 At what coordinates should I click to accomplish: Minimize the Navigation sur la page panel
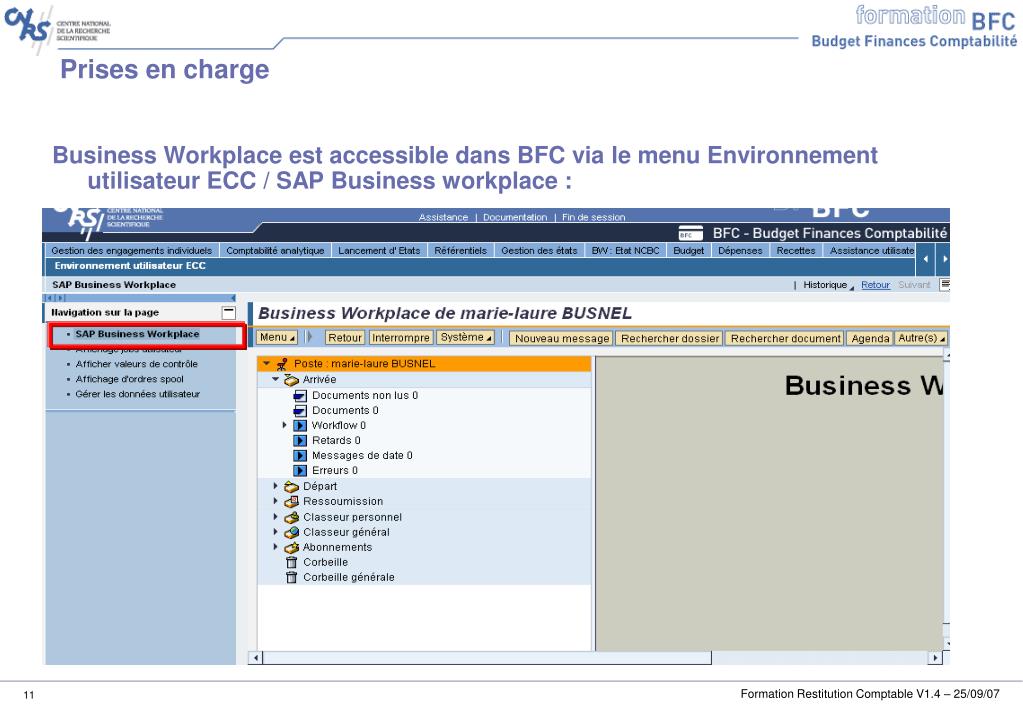click(228, 313)
